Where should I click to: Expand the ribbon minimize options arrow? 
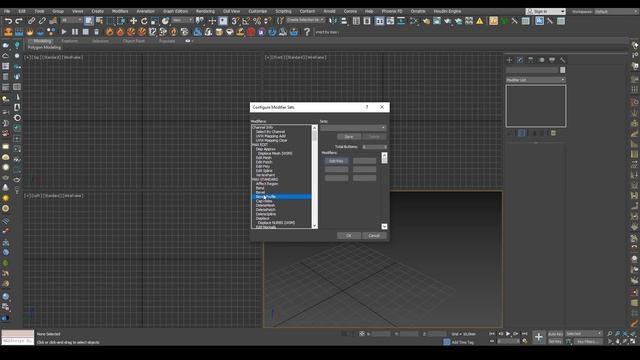click(x=192, y=41)
